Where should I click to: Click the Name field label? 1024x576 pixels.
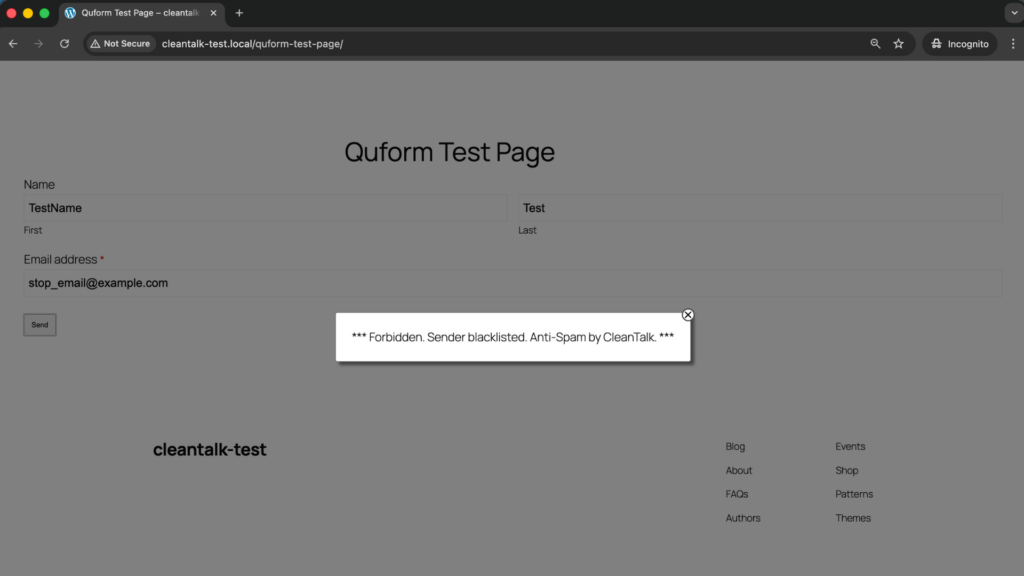coord(39,185)
